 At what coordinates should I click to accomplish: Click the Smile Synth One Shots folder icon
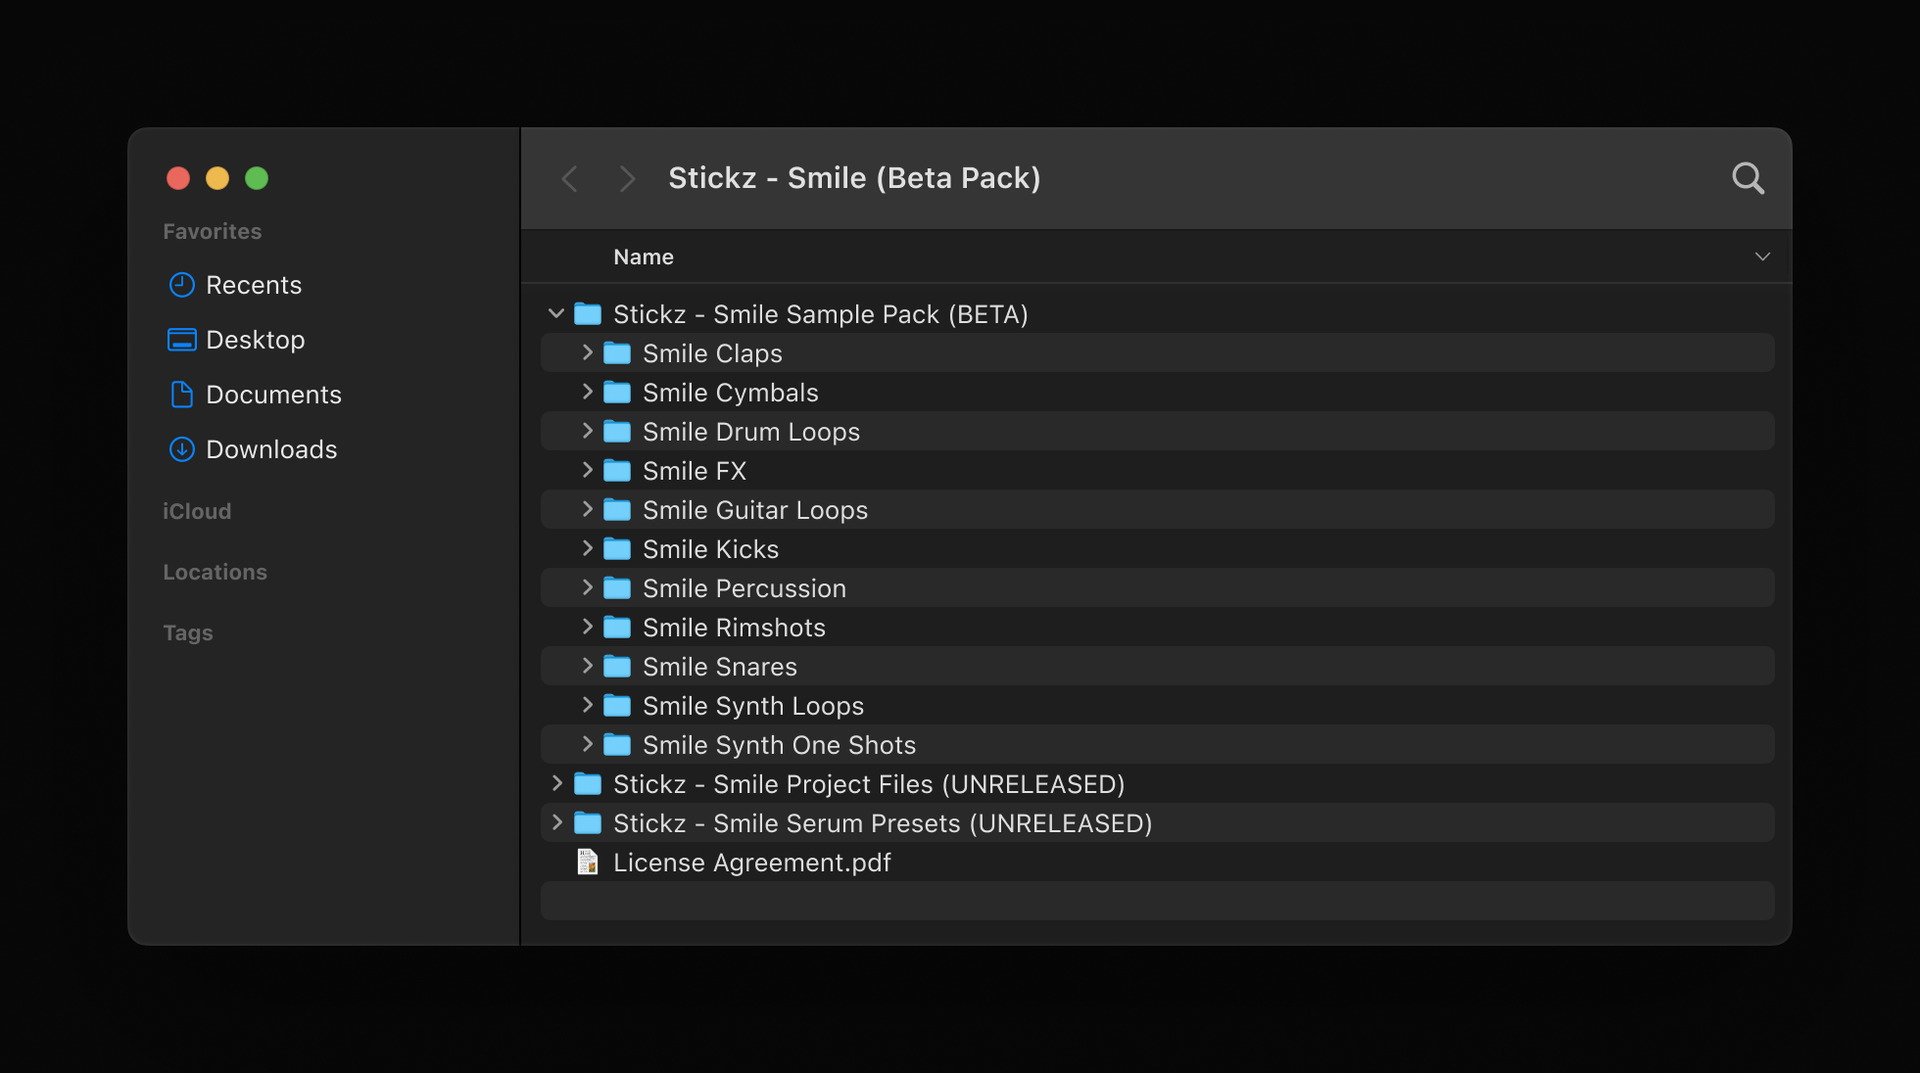point(617,745)
